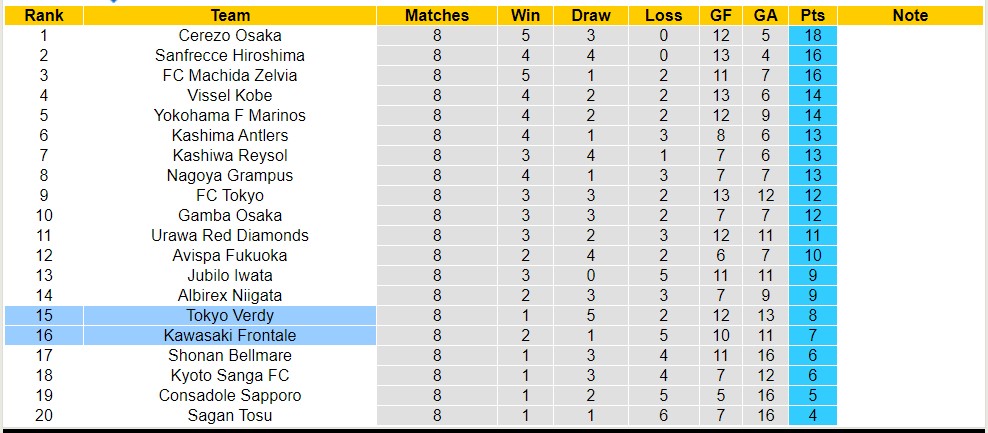Sort by the Matches column header

pos(437,15)
